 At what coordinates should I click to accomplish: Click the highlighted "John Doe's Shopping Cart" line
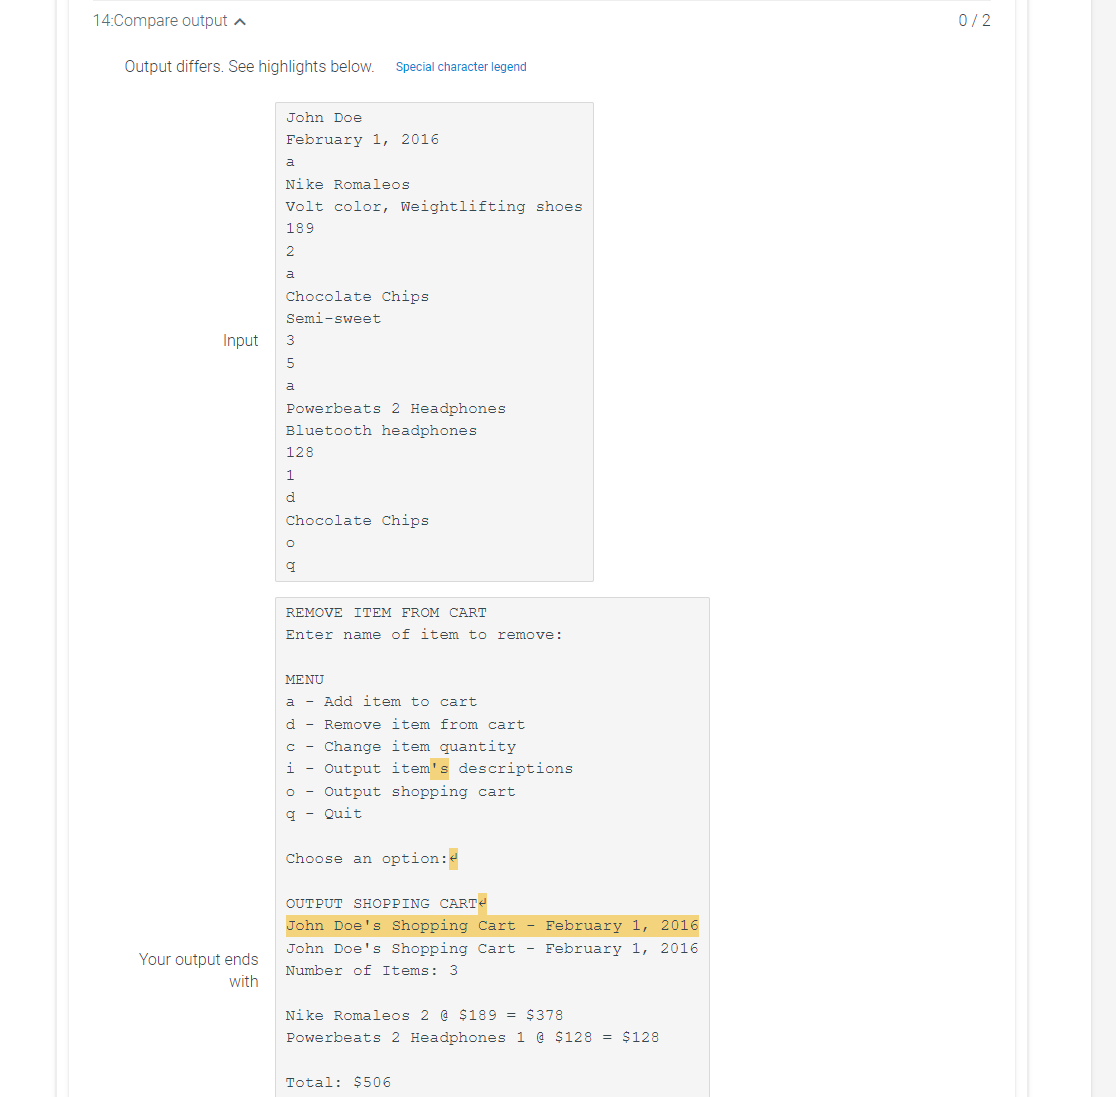click(x=492, y=925)
